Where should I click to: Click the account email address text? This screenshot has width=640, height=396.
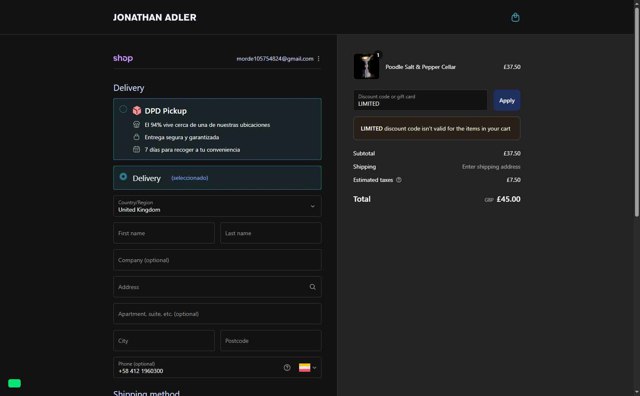[x=275, y=59]
